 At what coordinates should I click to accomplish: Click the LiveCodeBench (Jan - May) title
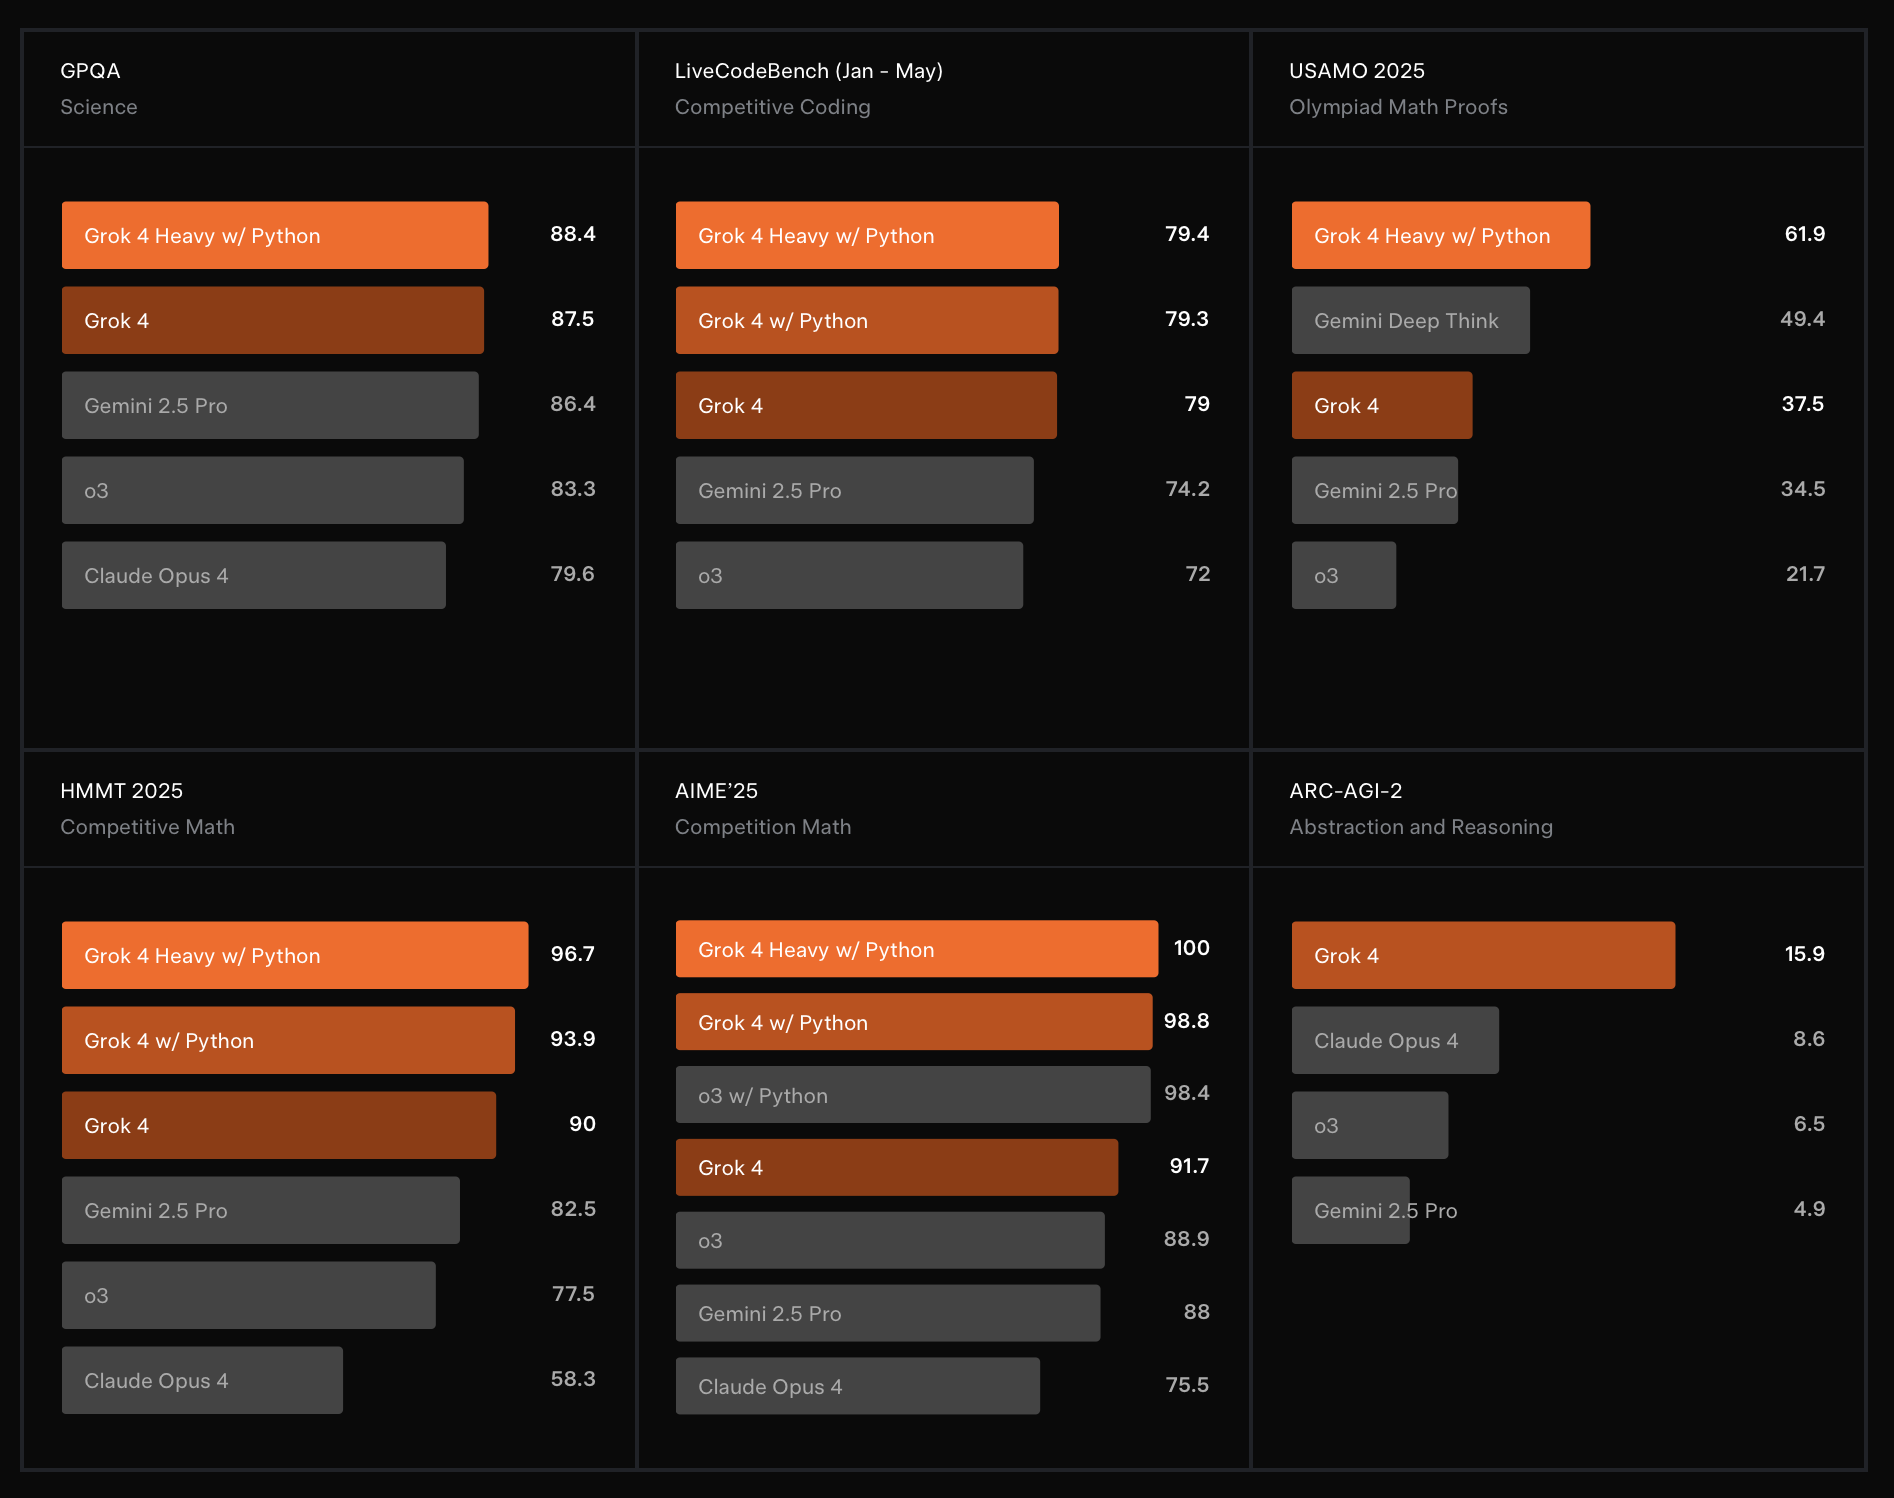[x=808, y=71]
